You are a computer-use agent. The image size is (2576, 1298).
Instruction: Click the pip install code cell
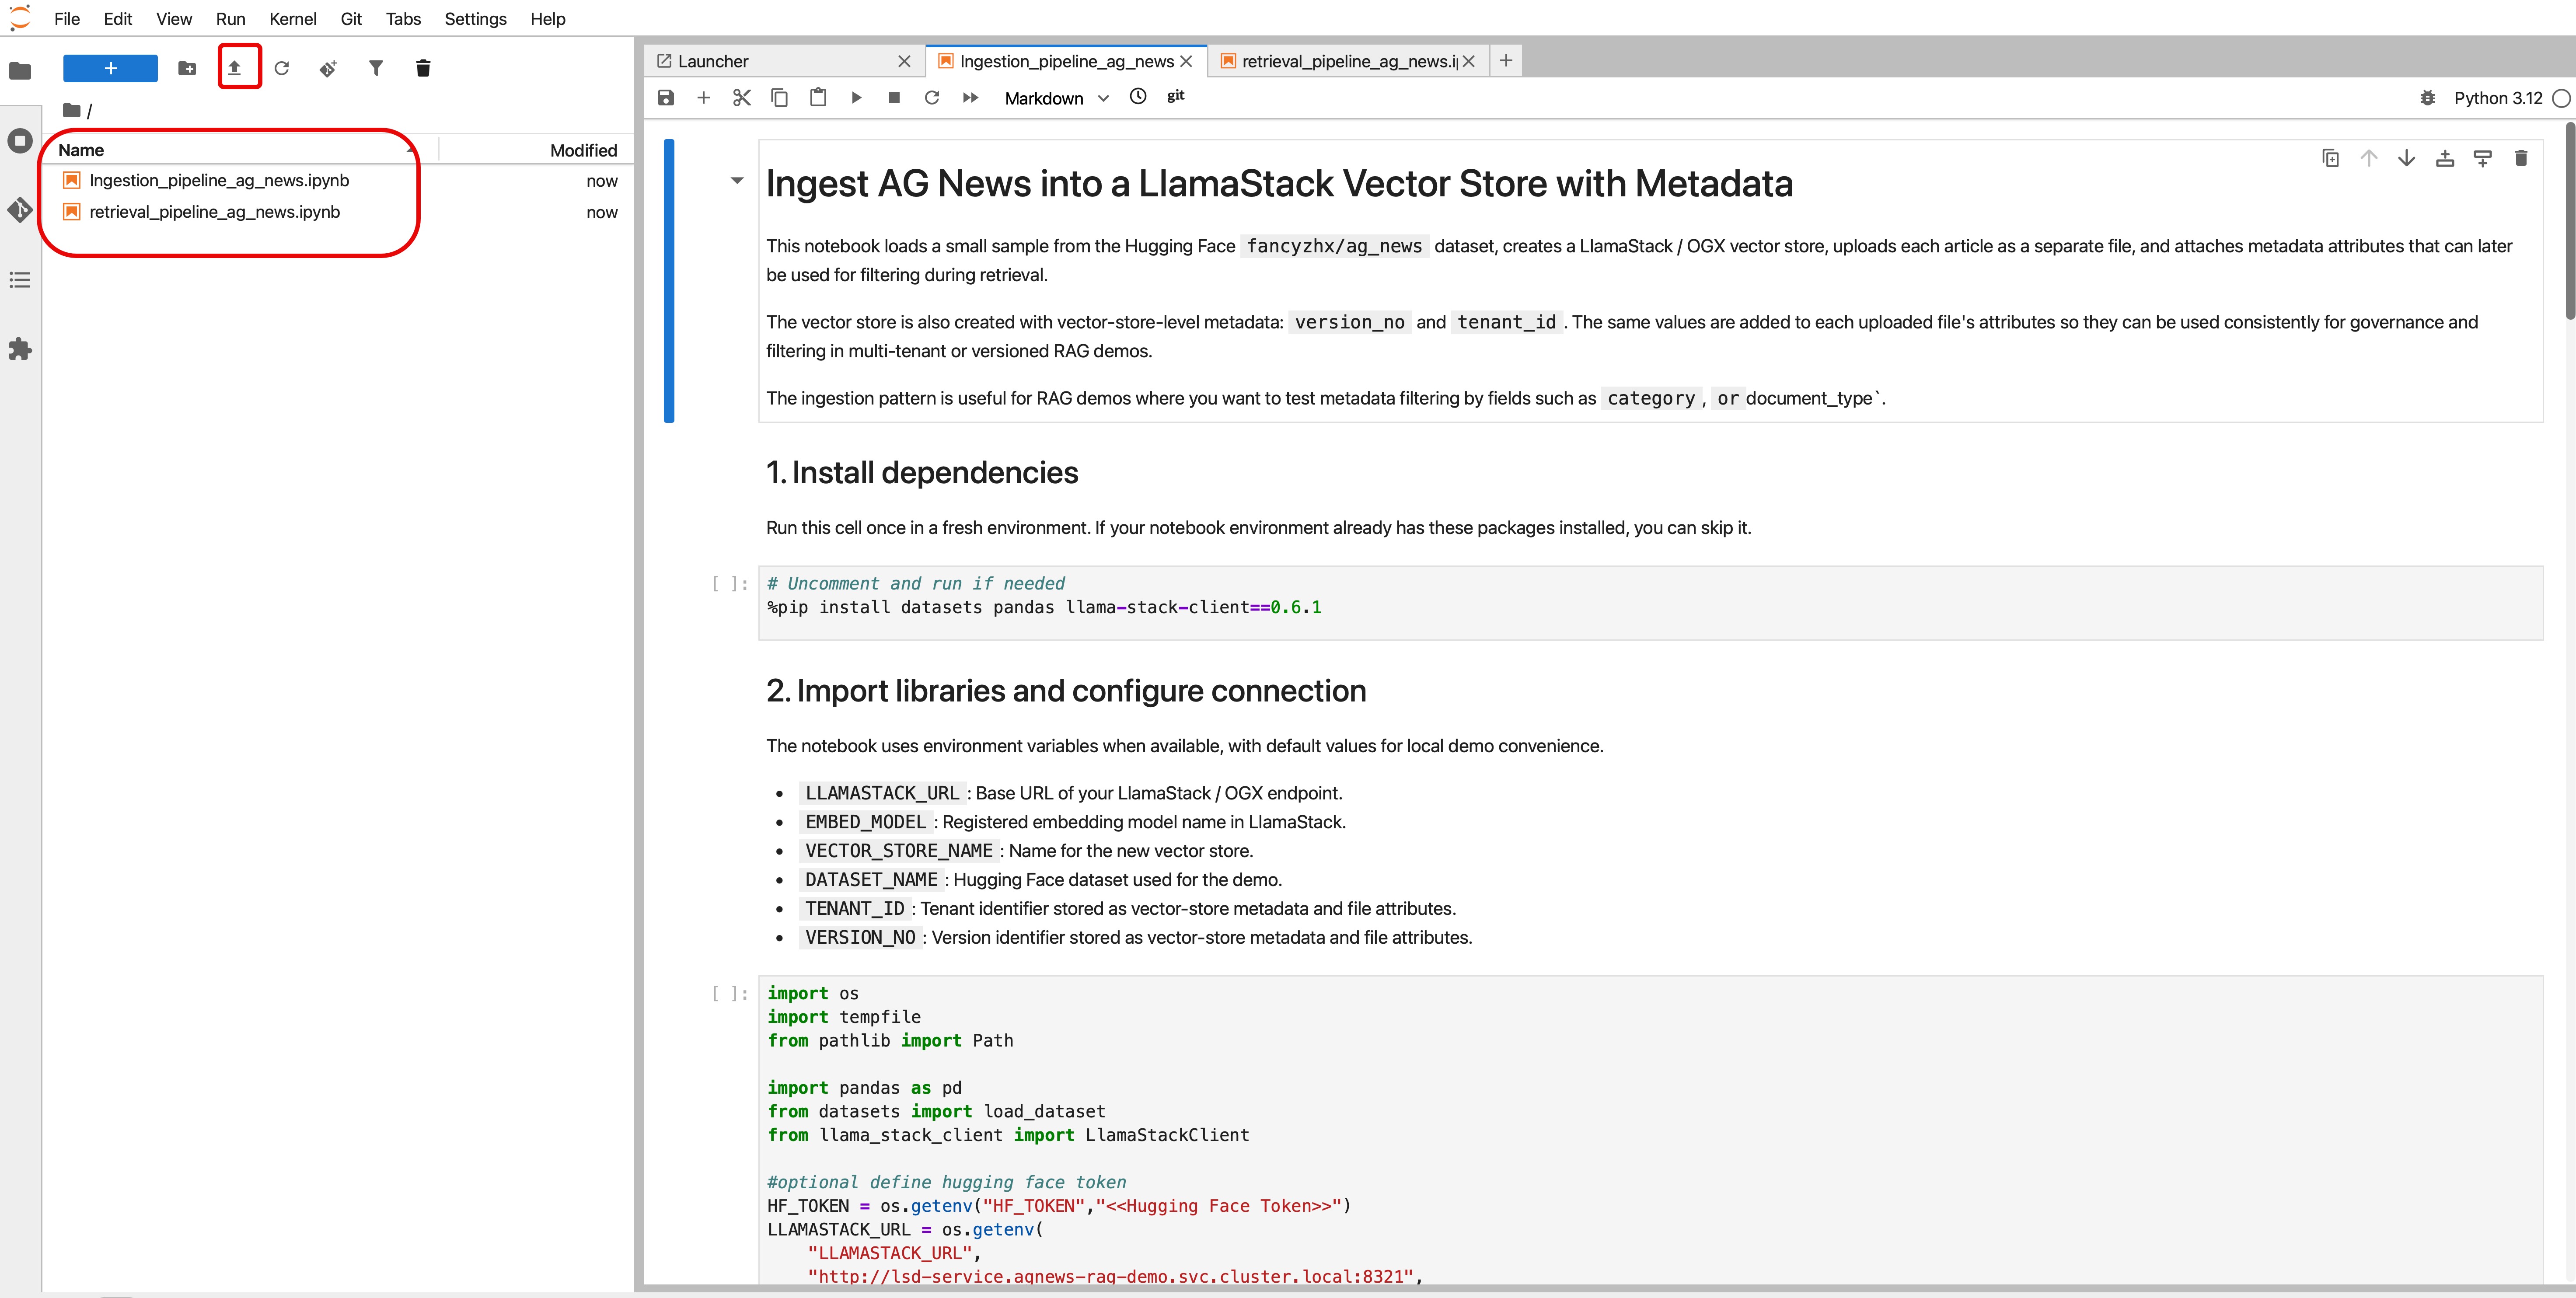1650,603
